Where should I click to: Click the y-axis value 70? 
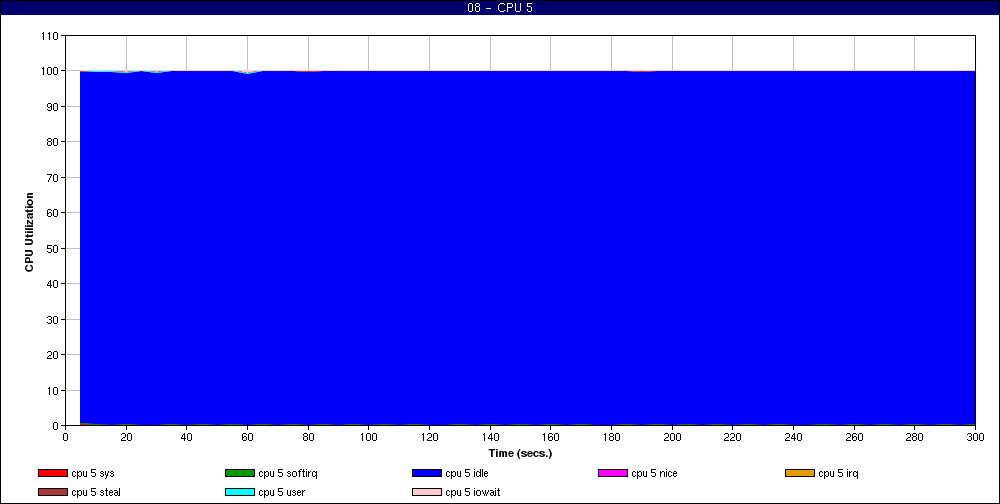coord(52,177)
